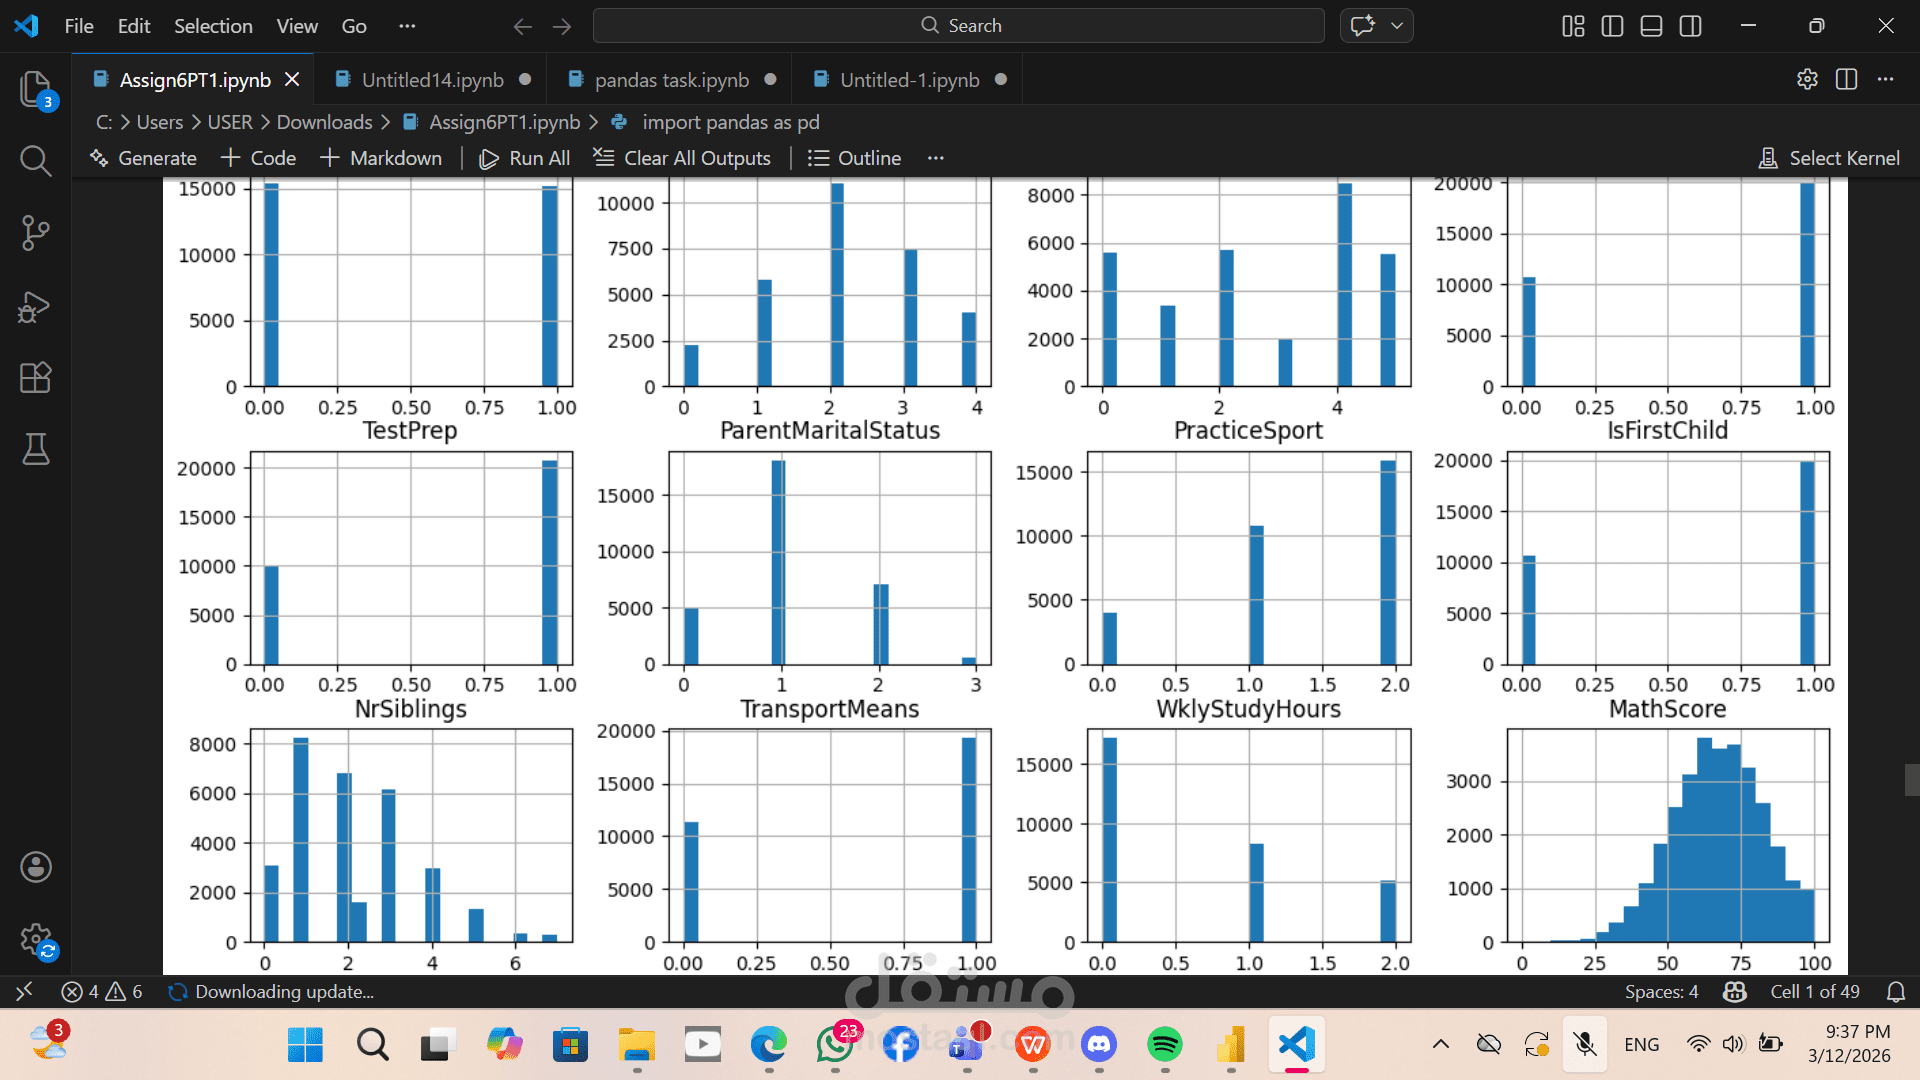This screenshot has width=1920, height=1080.
Task: Expand hidden menu bar items ellipsis
Action: pyautogui.click(x=406, y=26)
